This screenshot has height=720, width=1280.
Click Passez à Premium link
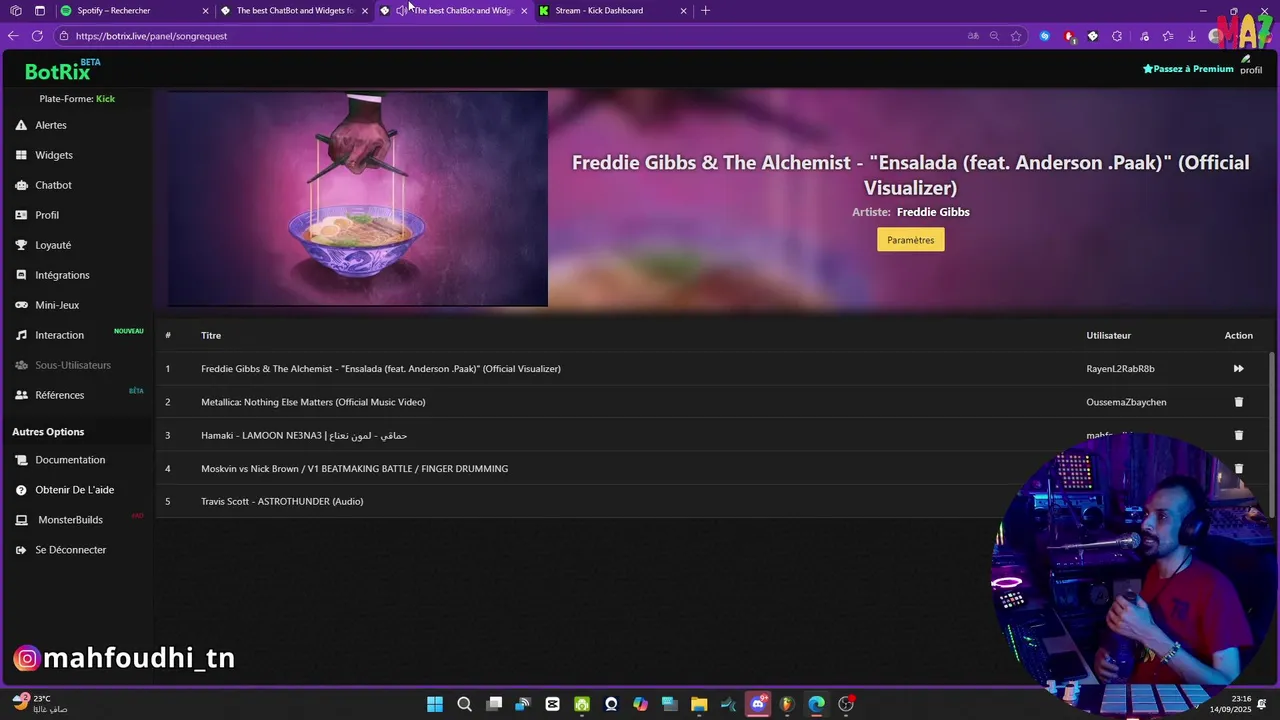pos(1188,69)
